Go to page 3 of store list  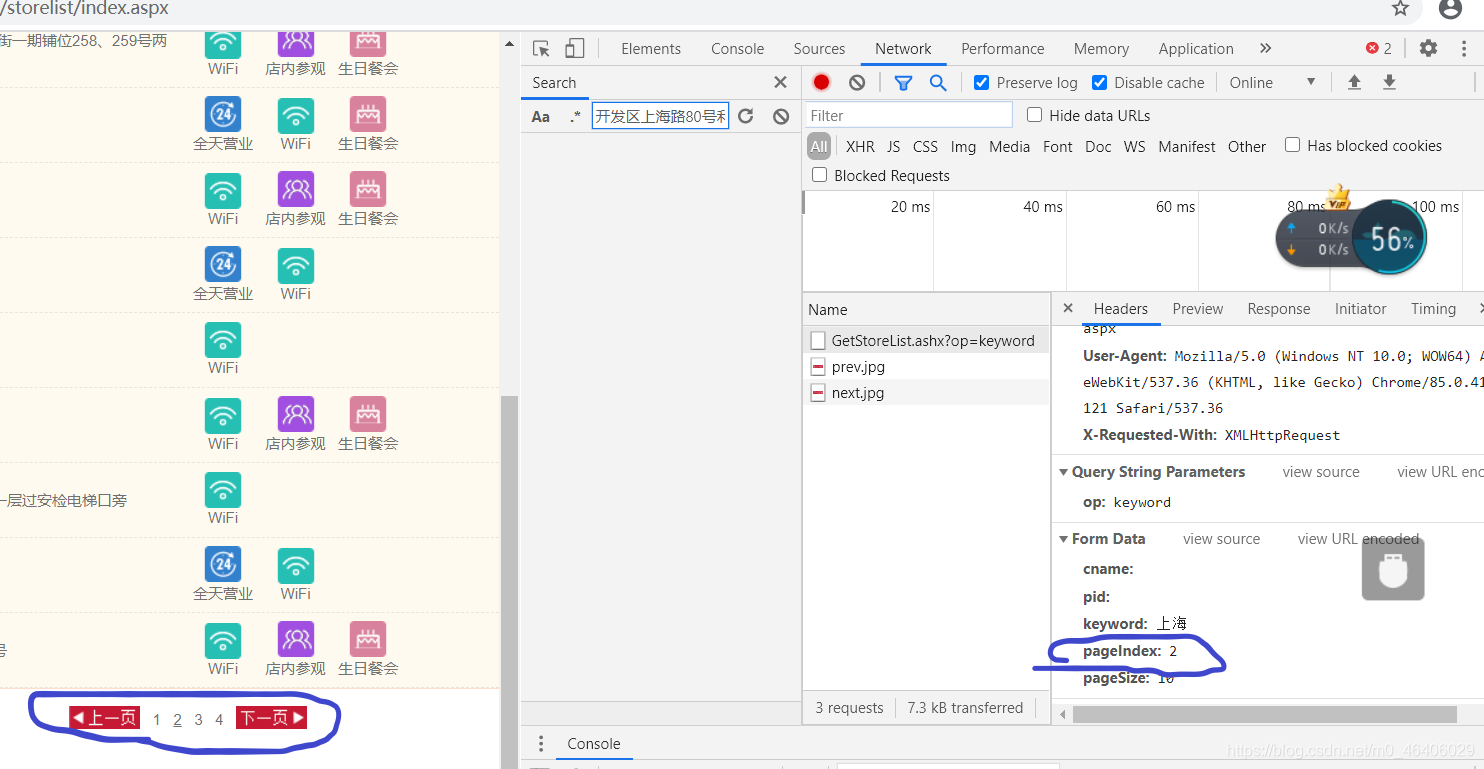[x=198, y=719]
